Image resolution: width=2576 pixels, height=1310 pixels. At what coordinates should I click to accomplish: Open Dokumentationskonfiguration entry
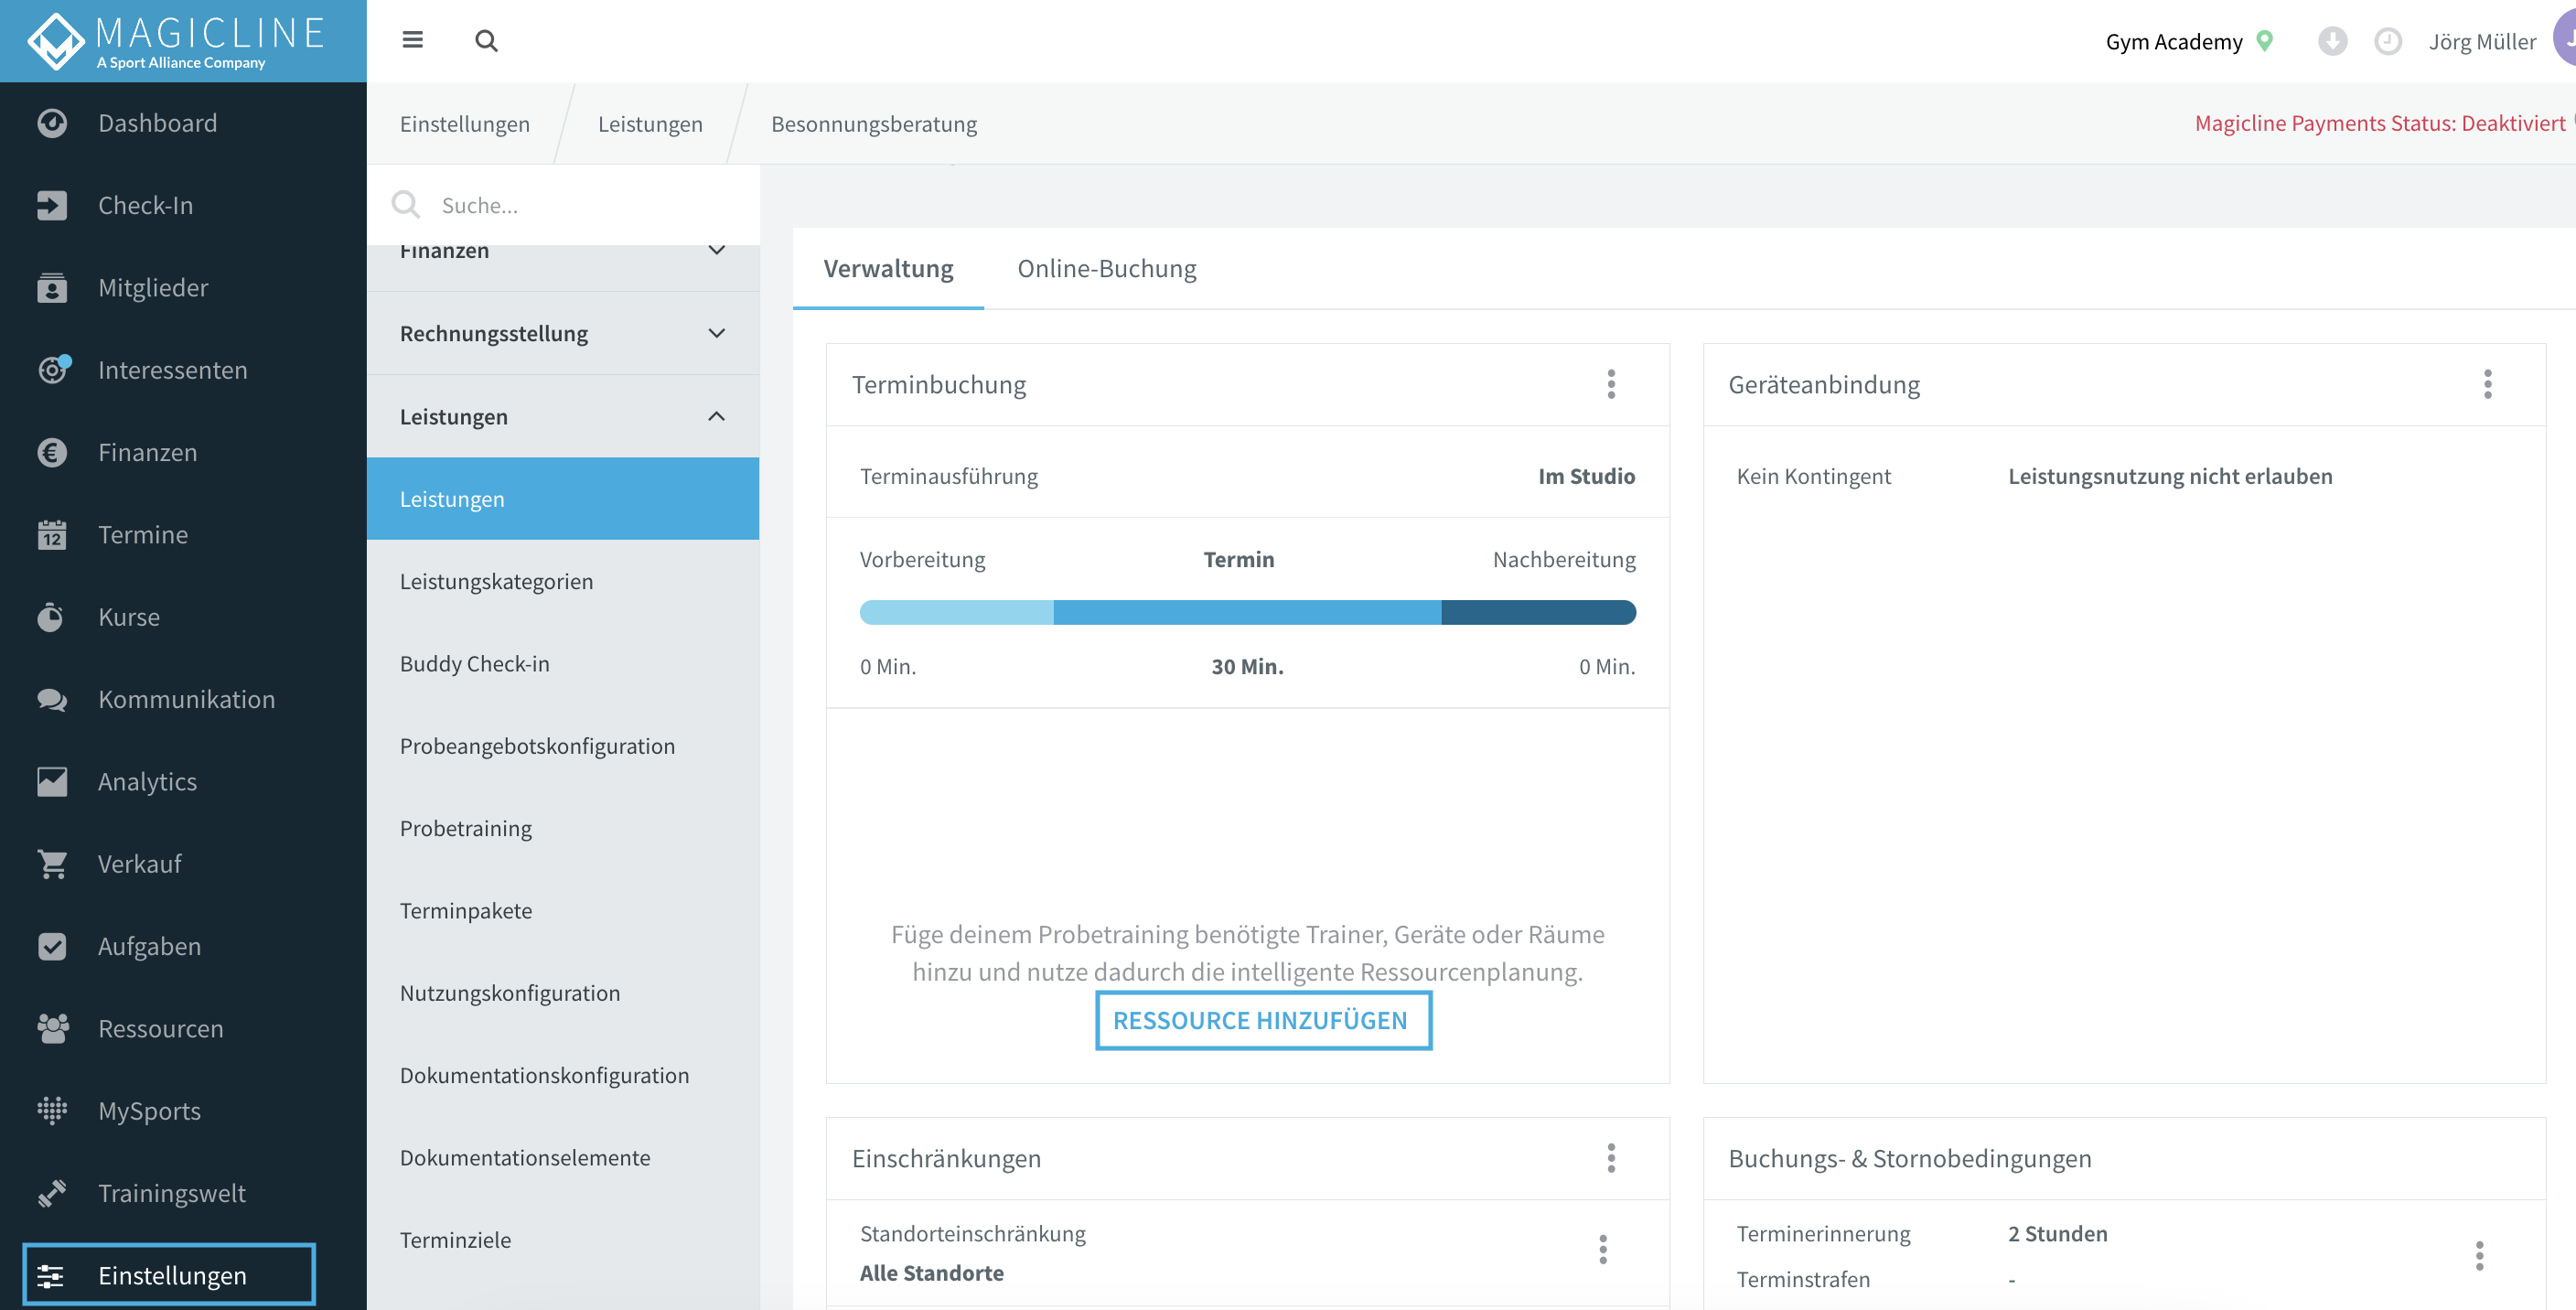[563, 1075]
